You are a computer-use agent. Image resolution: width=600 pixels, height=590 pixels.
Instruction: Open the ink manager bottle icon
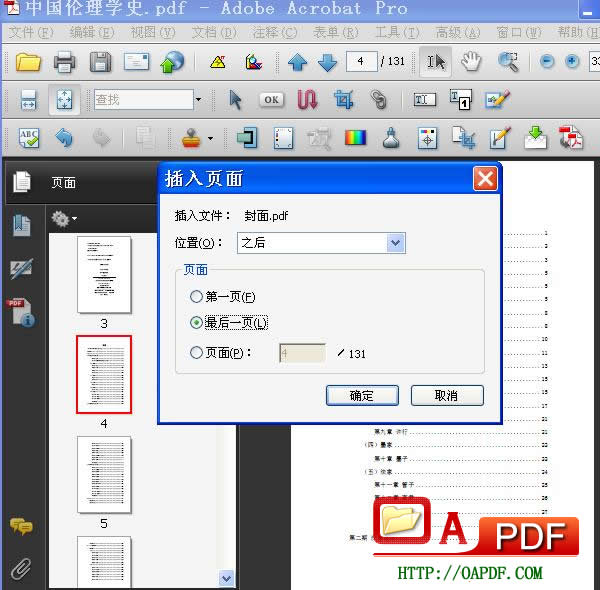391,138
